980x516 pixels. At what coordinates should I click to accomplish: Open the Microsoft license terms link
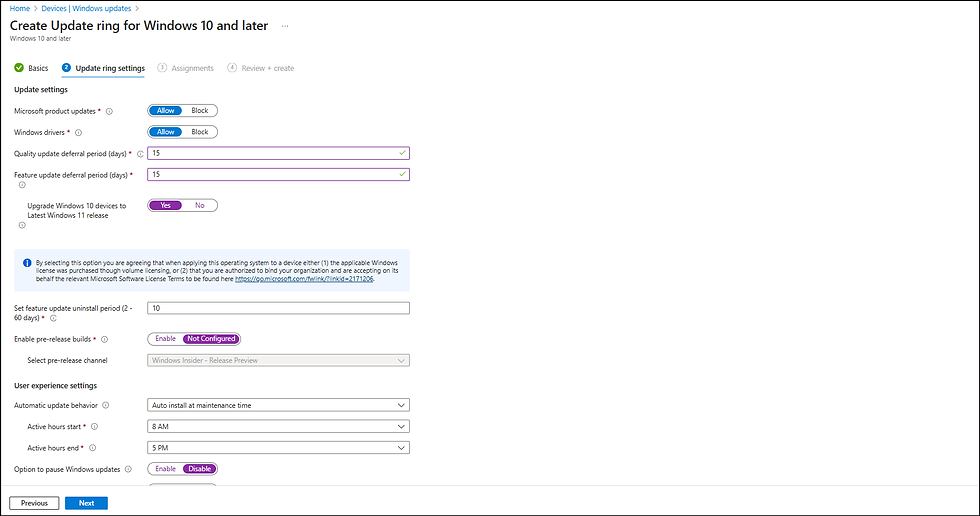pos(304,279)
